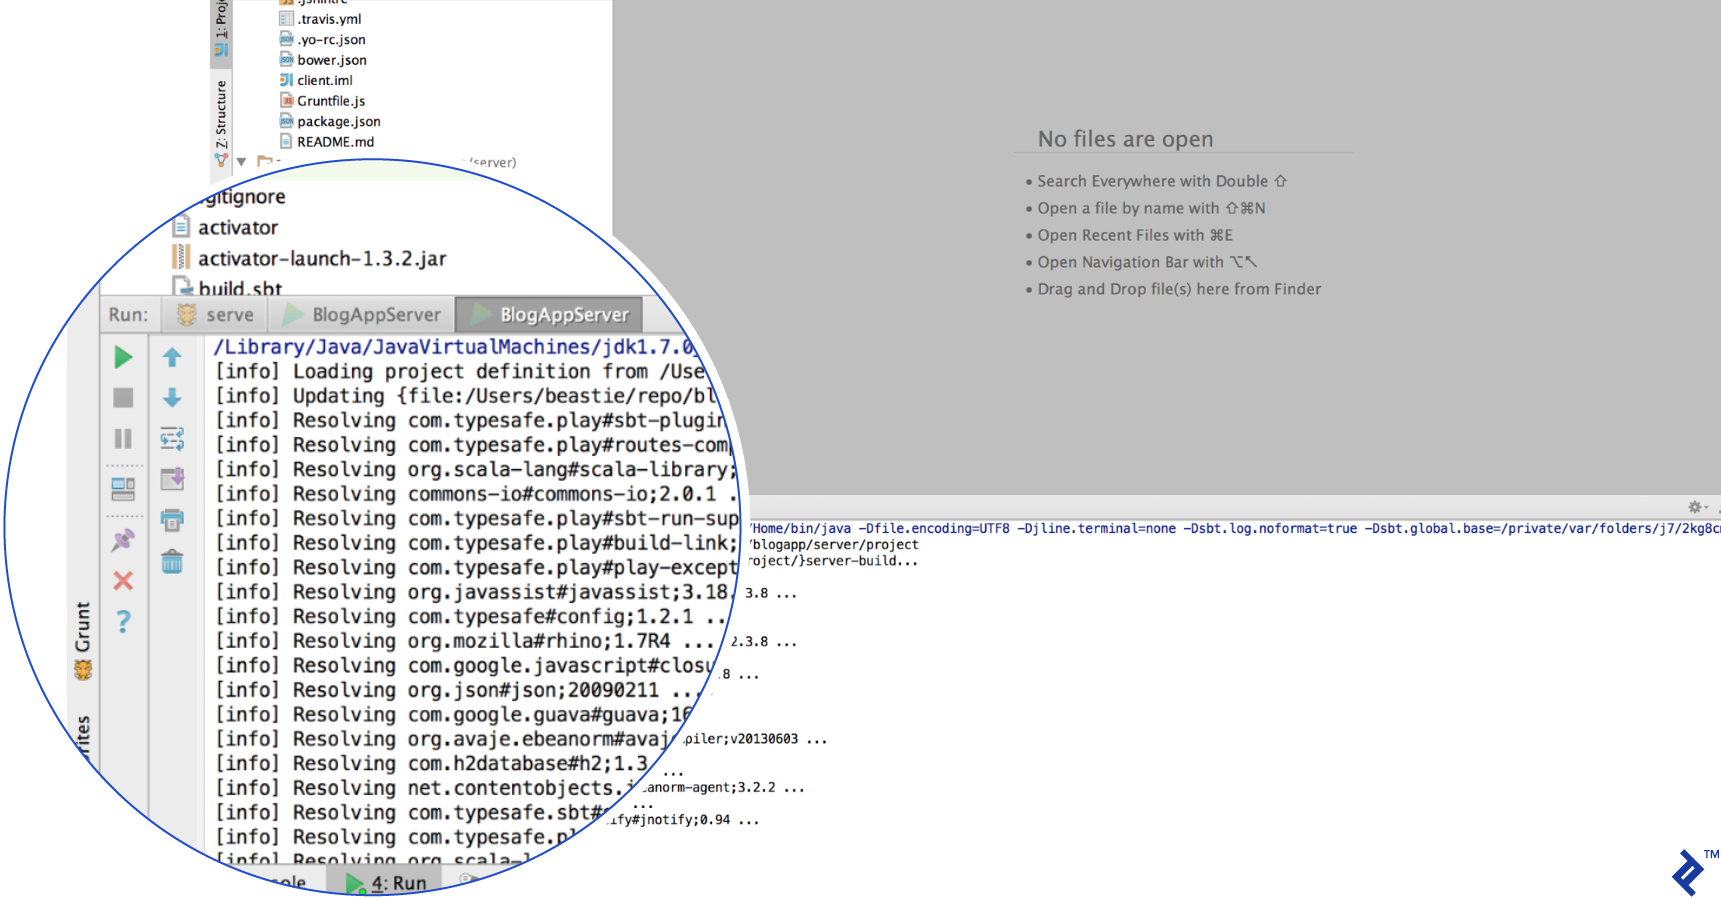1721x899 pixels.
Task: Clear all console output with the trash icon
Action: (172, 562)
